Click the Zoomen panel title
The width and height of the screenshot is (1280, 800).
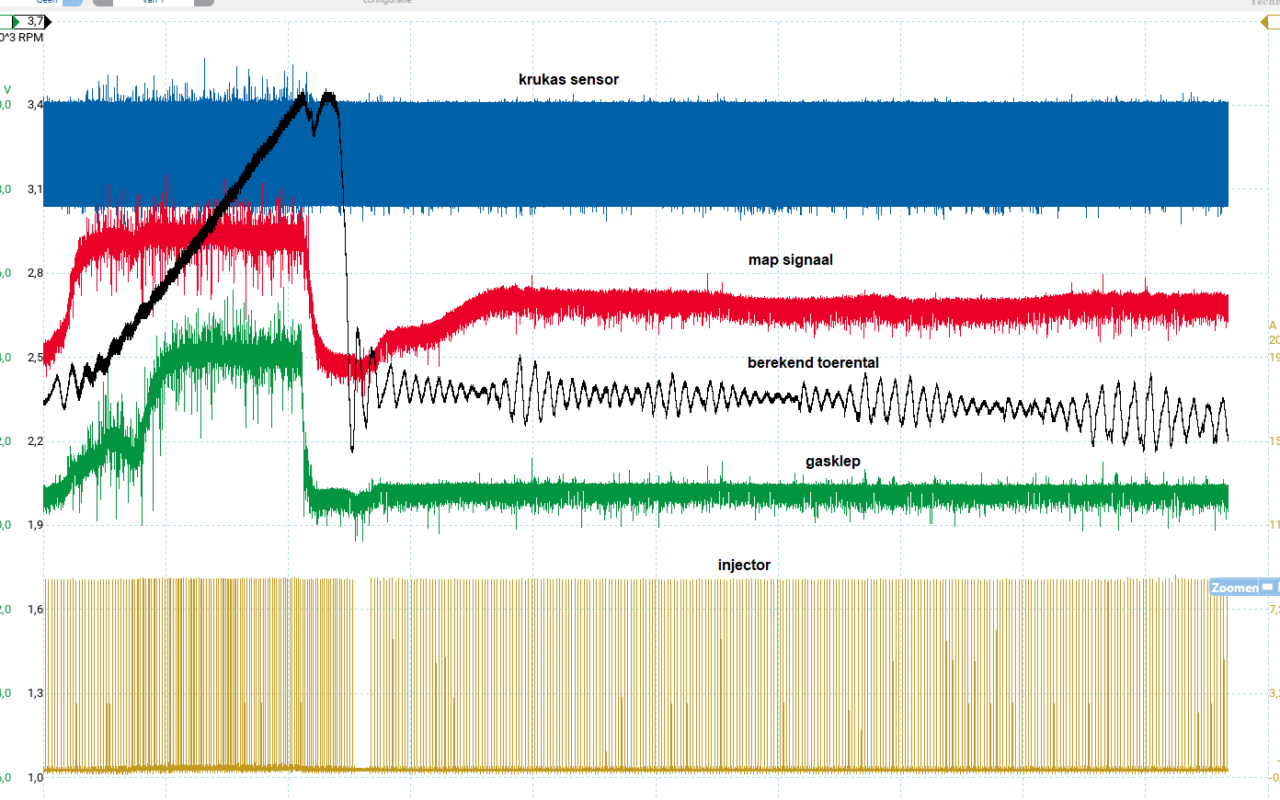click(1235, 588)
